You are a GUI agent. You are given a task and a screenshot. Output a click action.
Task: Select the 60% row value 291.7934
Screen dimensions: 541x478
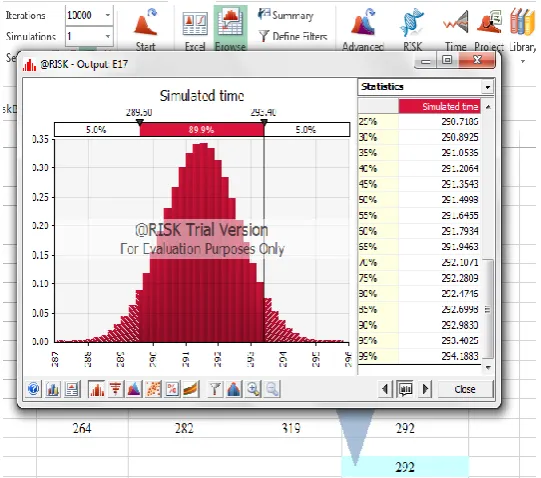click(460, 231)
